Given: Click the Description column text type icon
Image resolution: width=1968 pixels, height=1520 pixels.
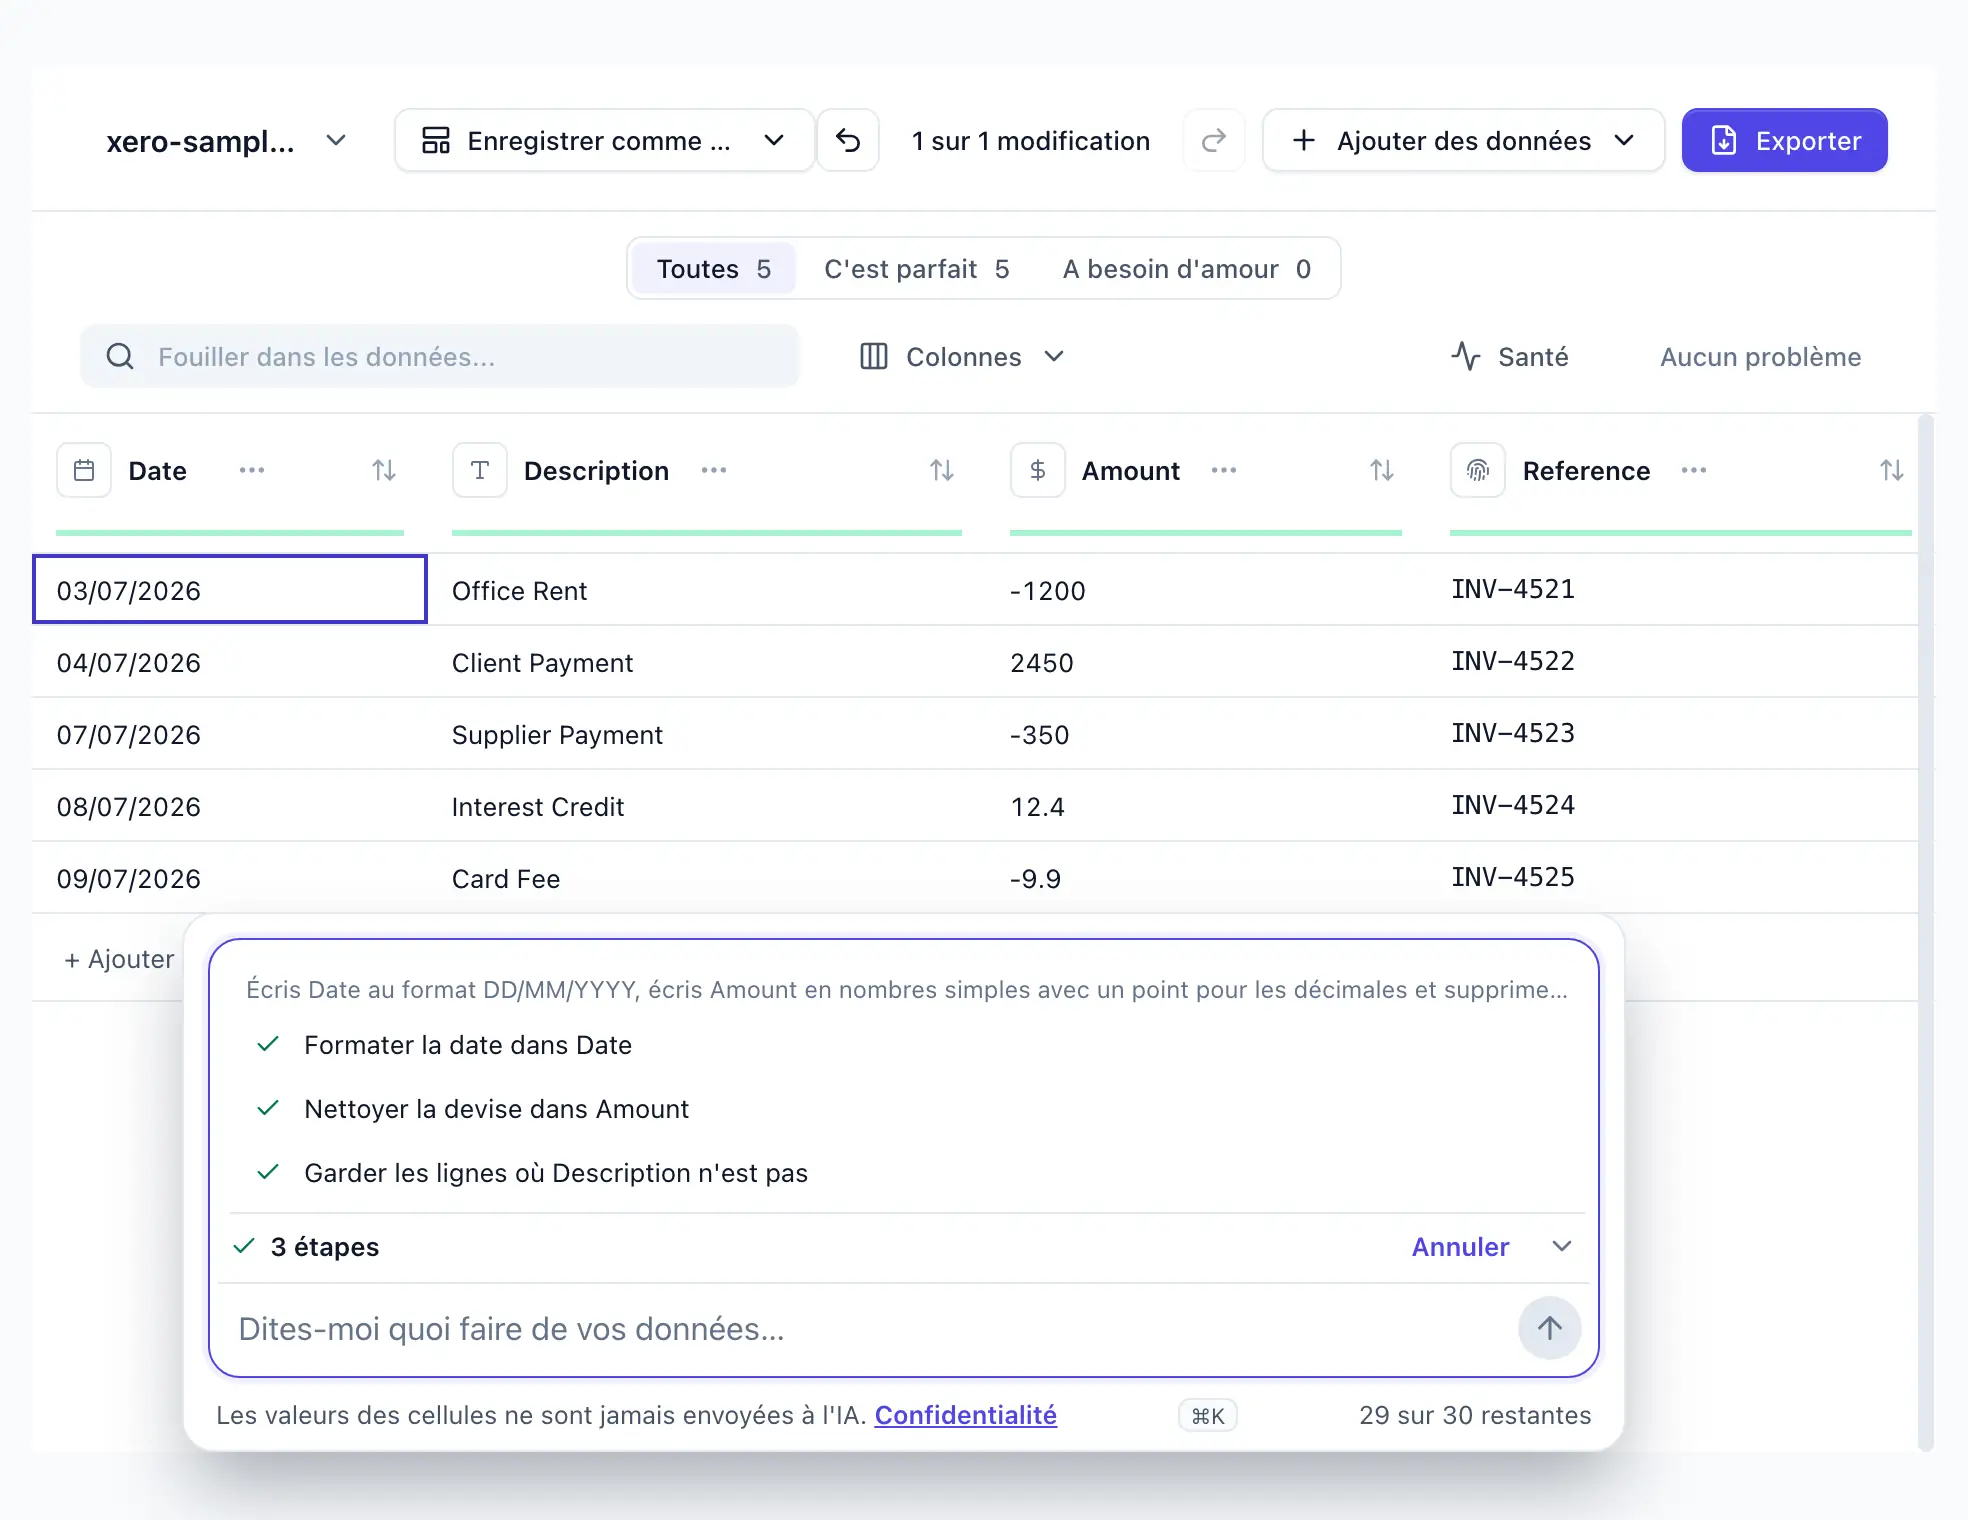Looking at the screenshot, I should (480, 470).
